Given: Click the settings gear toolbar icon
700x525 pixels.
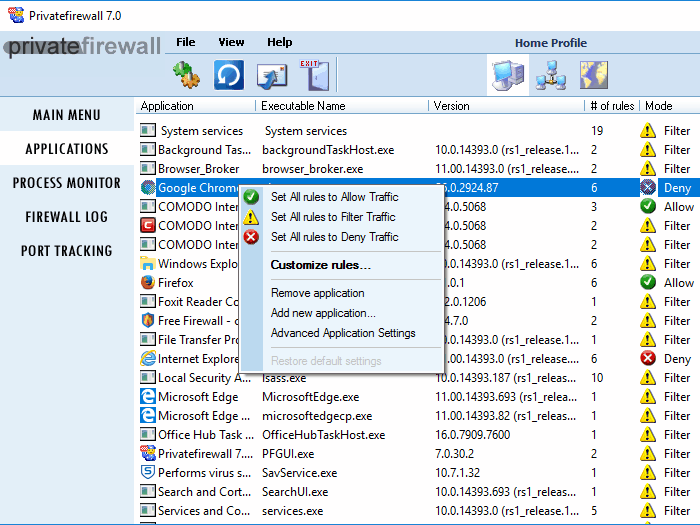Looking at the screenshot, I should (x=186, y=75).
